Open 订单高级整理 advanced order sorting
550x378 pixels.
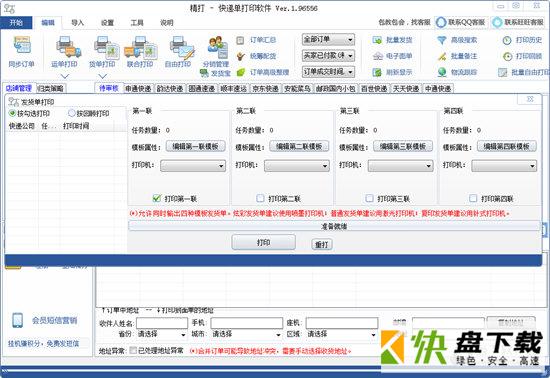coord(262,72)
